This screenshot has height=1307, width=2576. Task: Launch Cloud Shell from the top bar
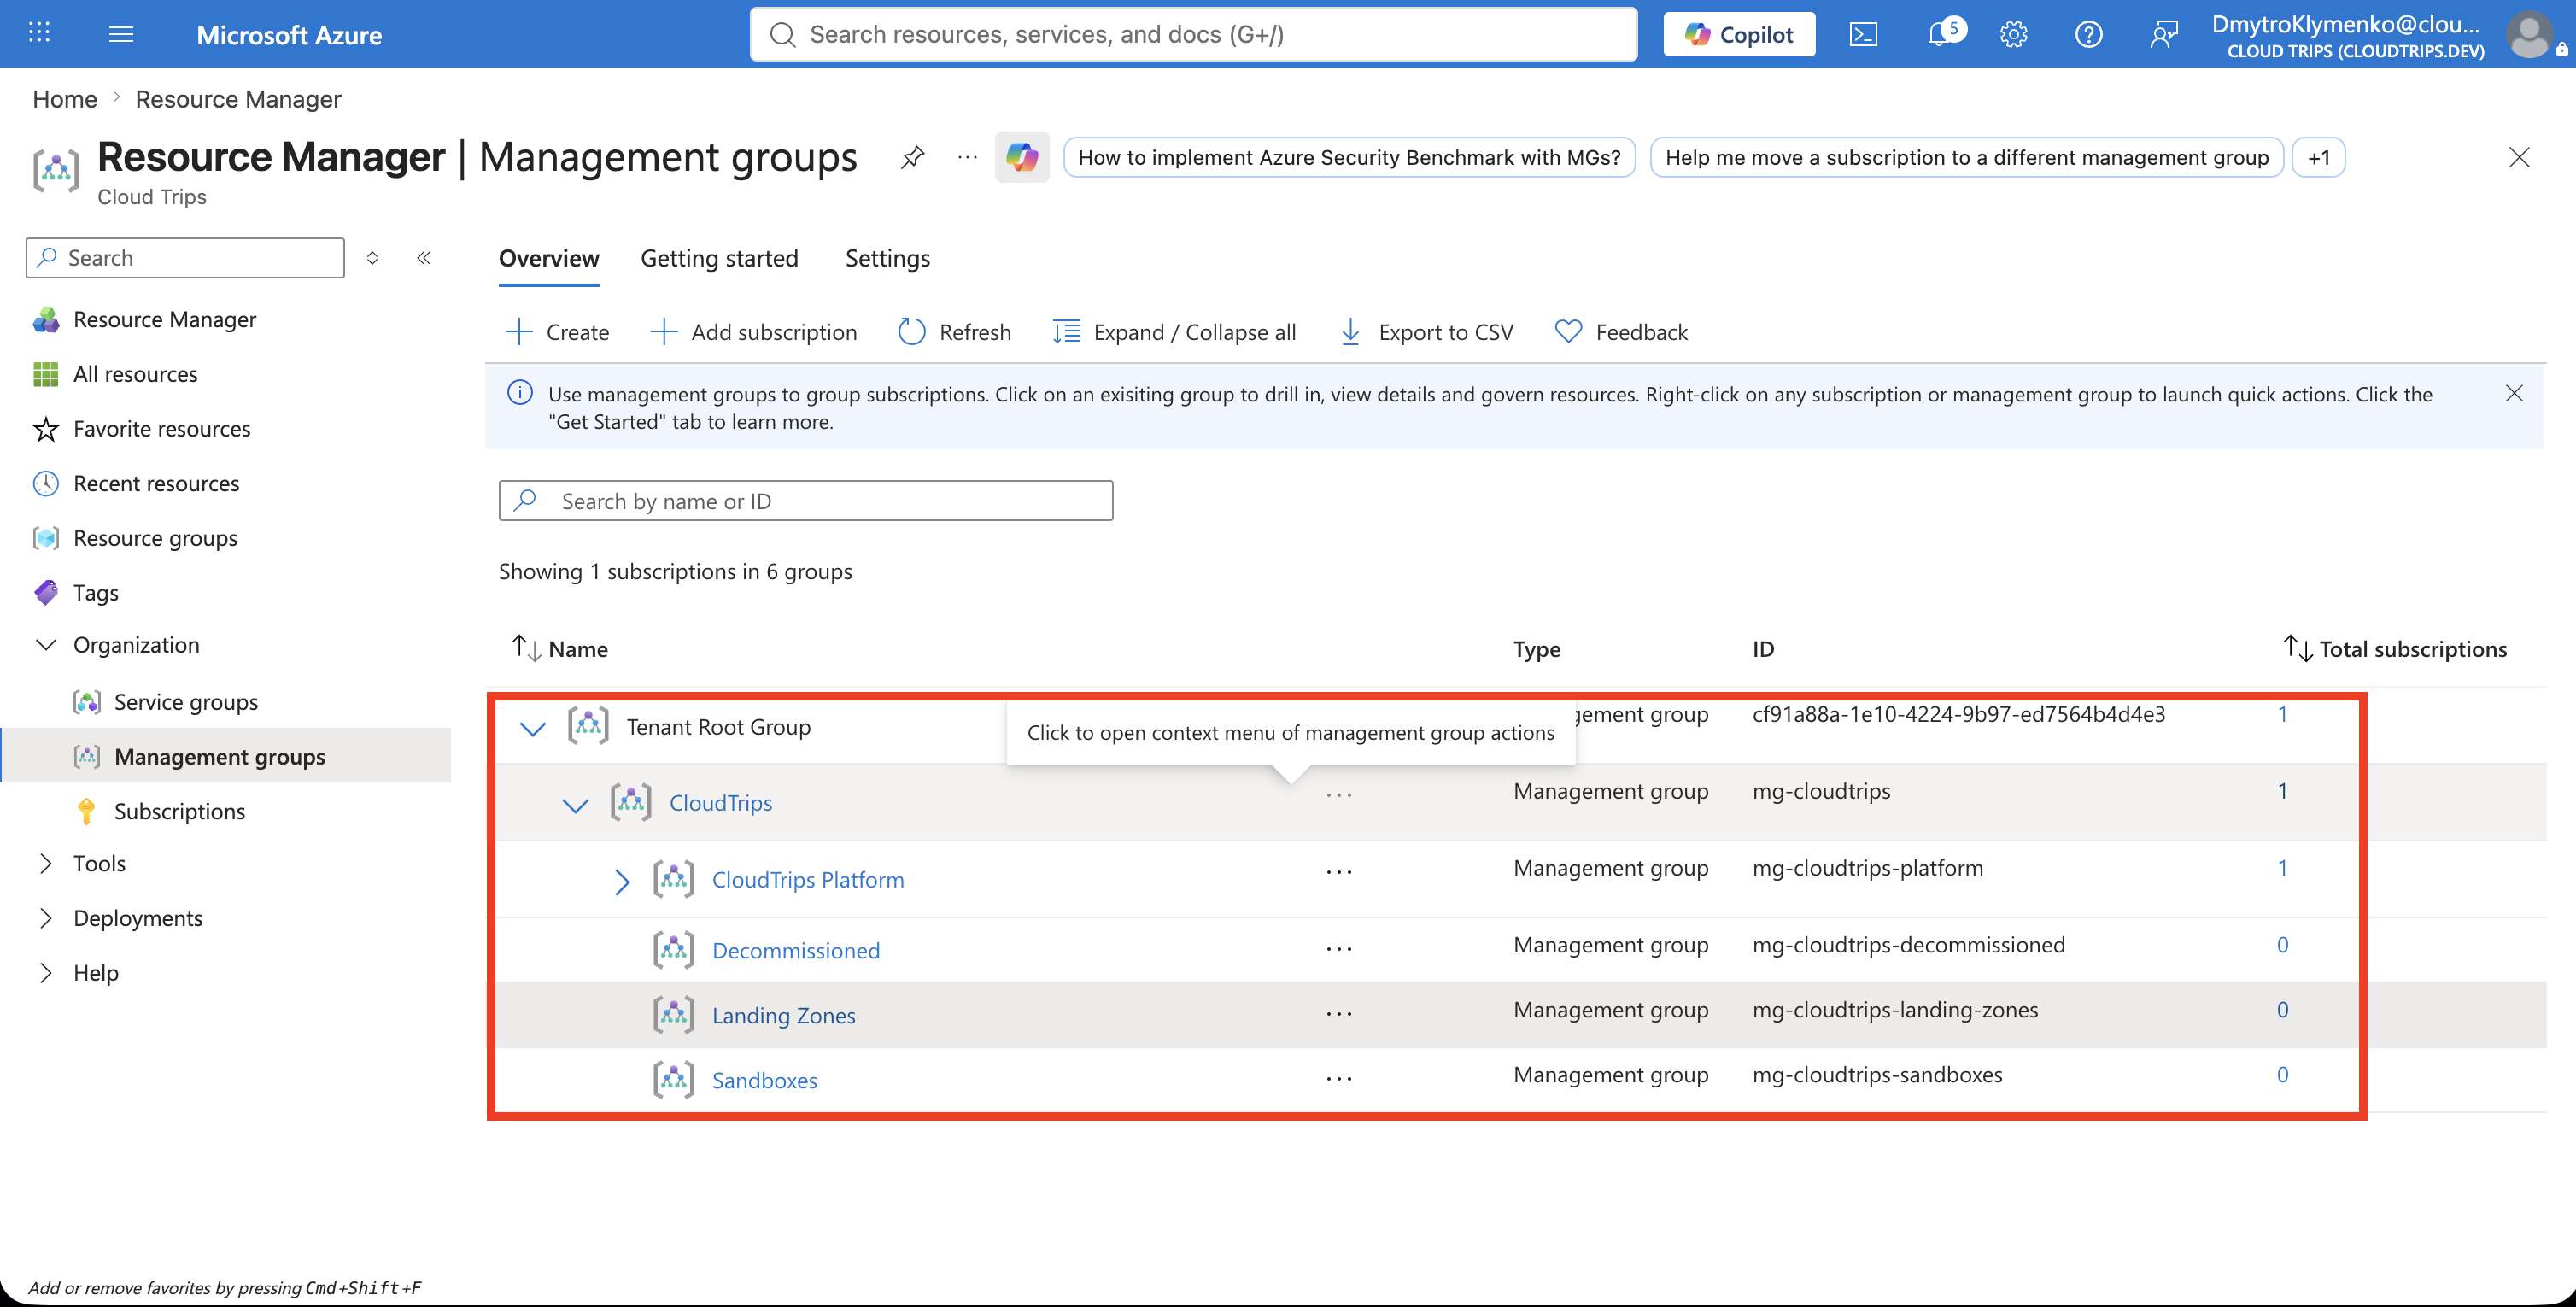click(1863, 34)
